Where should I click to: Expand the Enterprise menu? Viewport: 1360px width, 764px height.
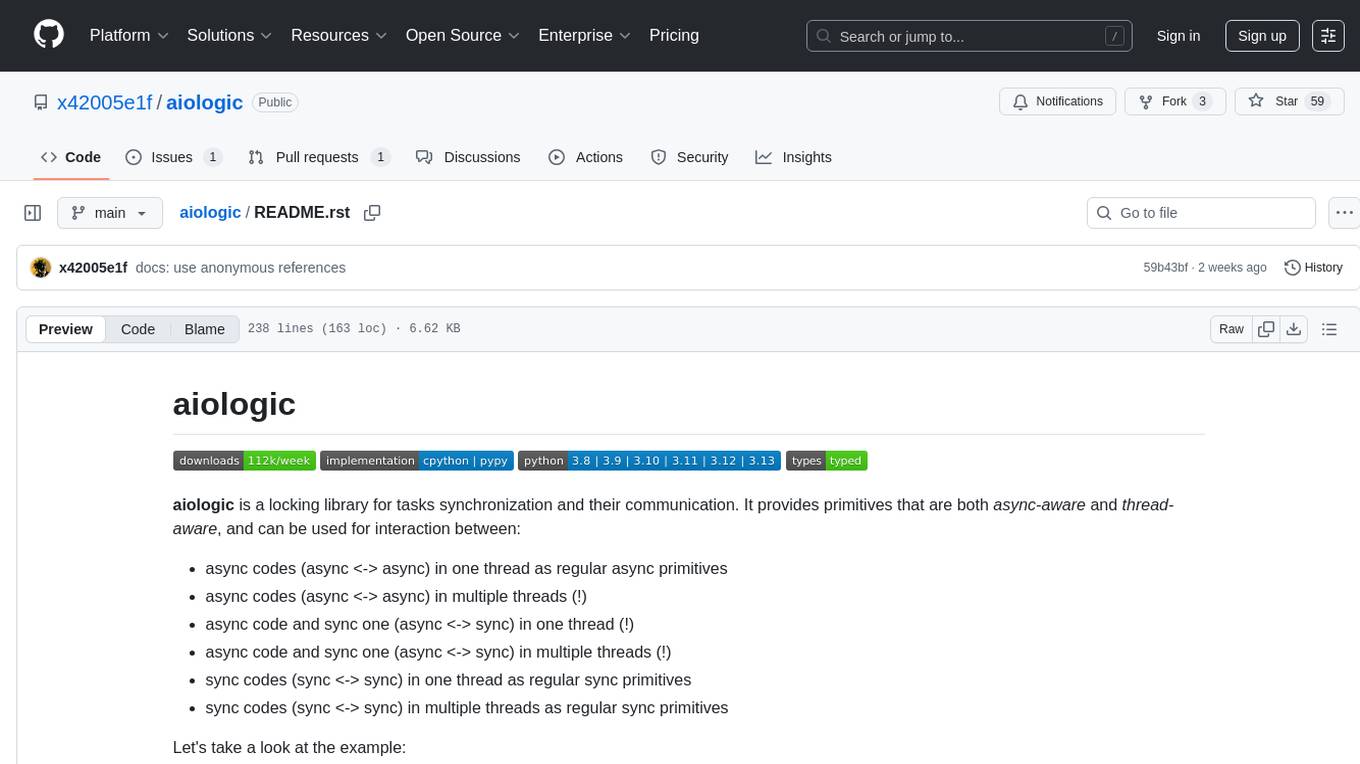tap(584, 35)
